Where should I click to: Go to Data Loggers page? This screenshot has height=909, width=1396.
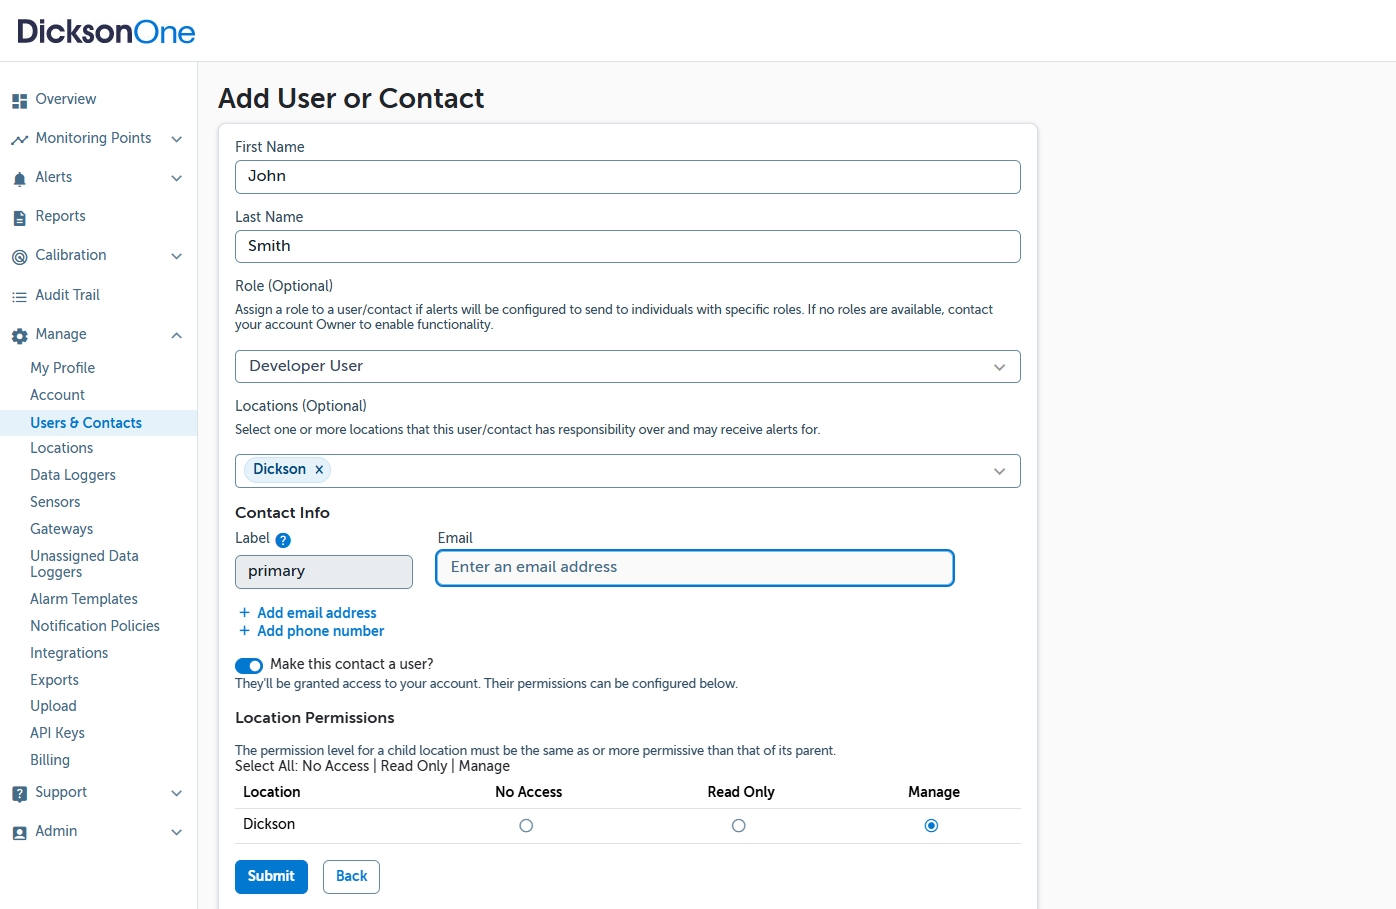(73, 475)
